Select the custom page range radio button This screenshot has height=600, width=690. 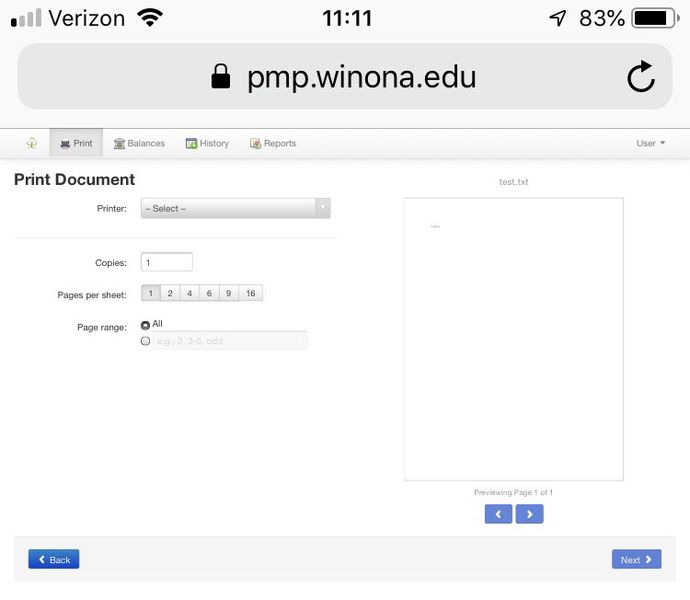(x=146, y=341)
